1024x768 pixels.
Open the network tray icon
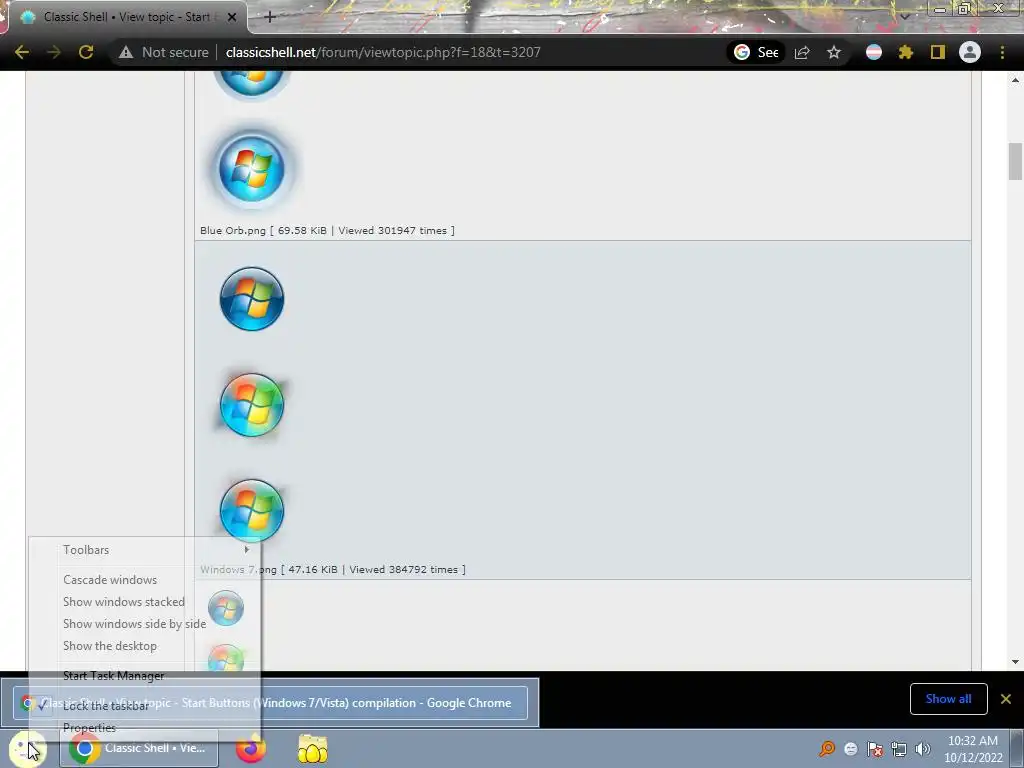point(899,749)
